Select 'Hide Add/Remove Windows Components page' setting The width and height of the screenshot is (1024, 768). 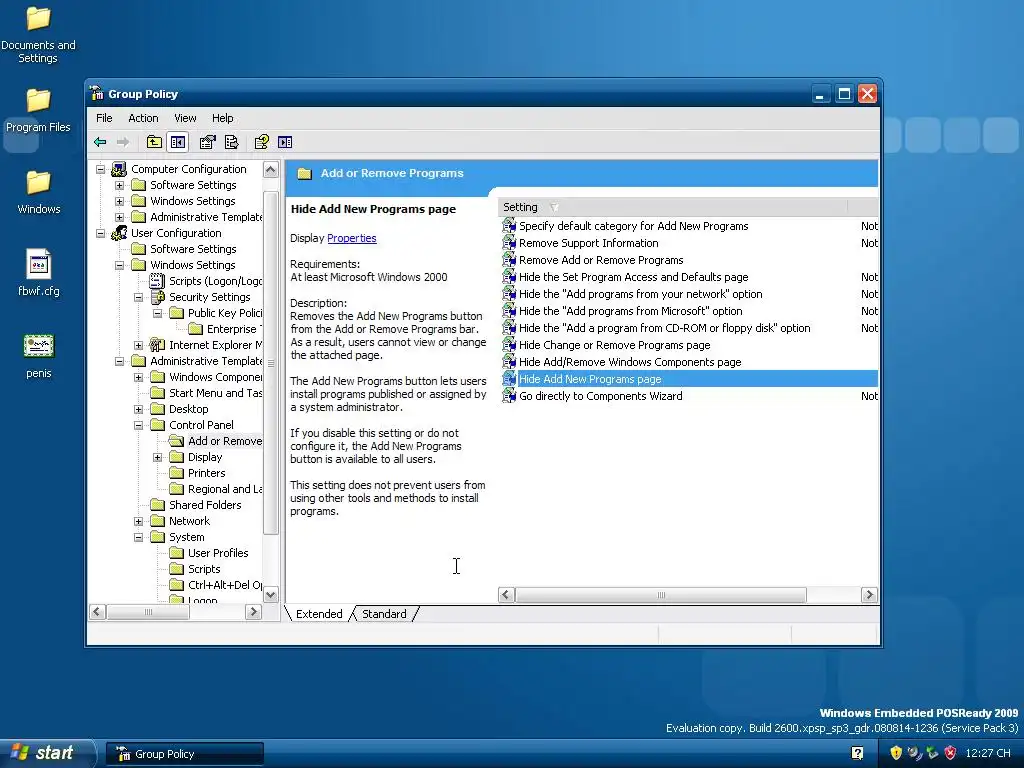click(630, 362)
